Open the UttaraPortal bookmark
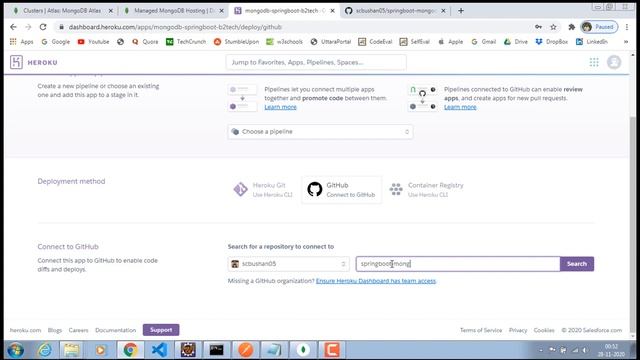 (331, 42)
